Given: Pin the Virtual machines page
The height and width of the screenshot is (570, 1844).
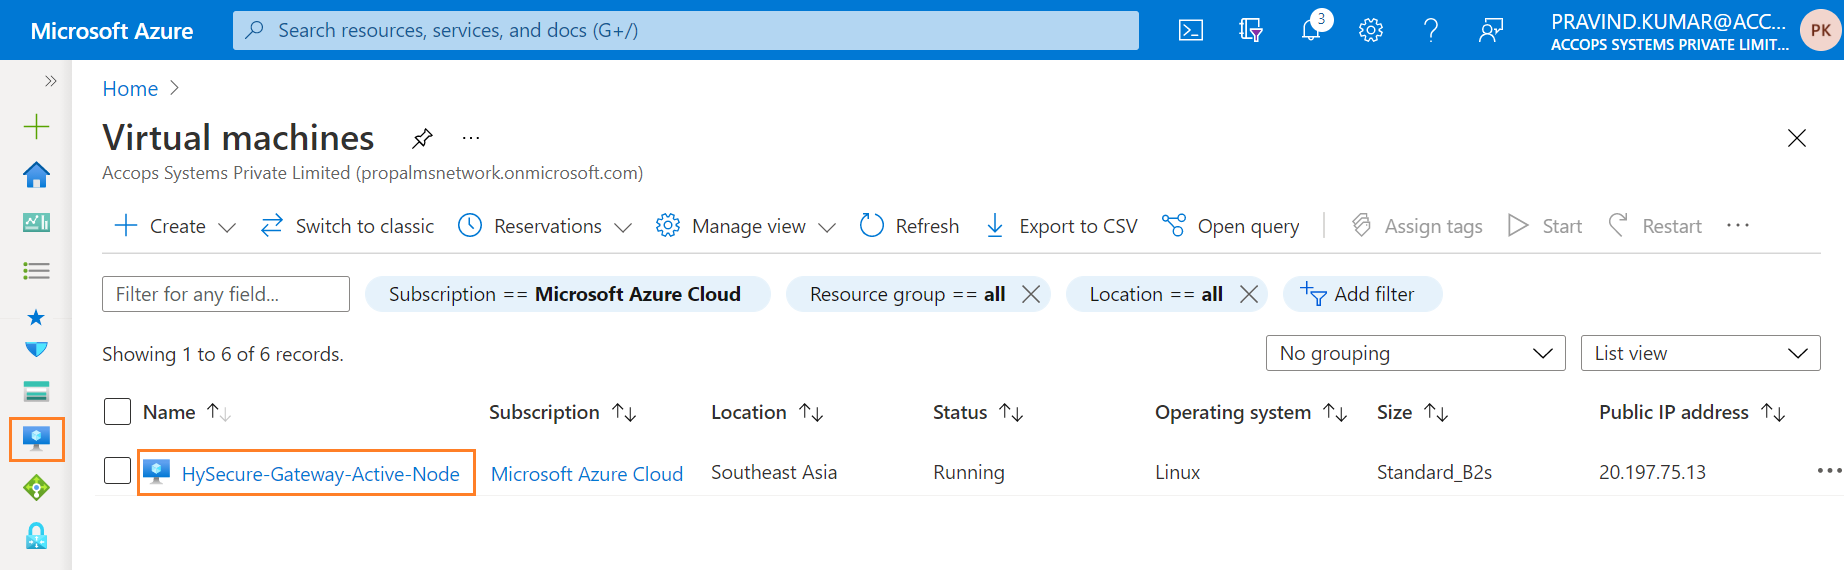Looking at the screenshot, I should [422, 138].
